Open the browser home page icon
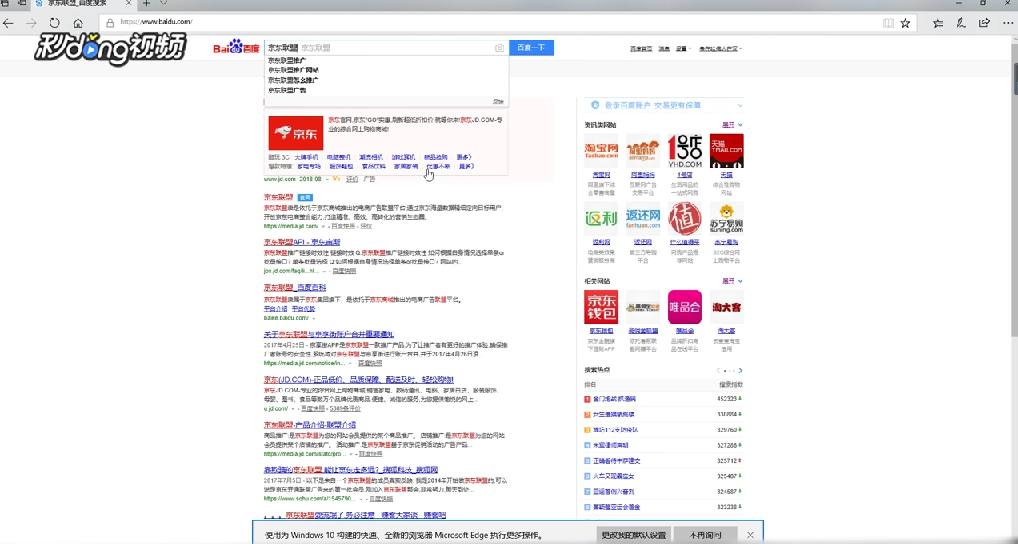 coord(78,23)
